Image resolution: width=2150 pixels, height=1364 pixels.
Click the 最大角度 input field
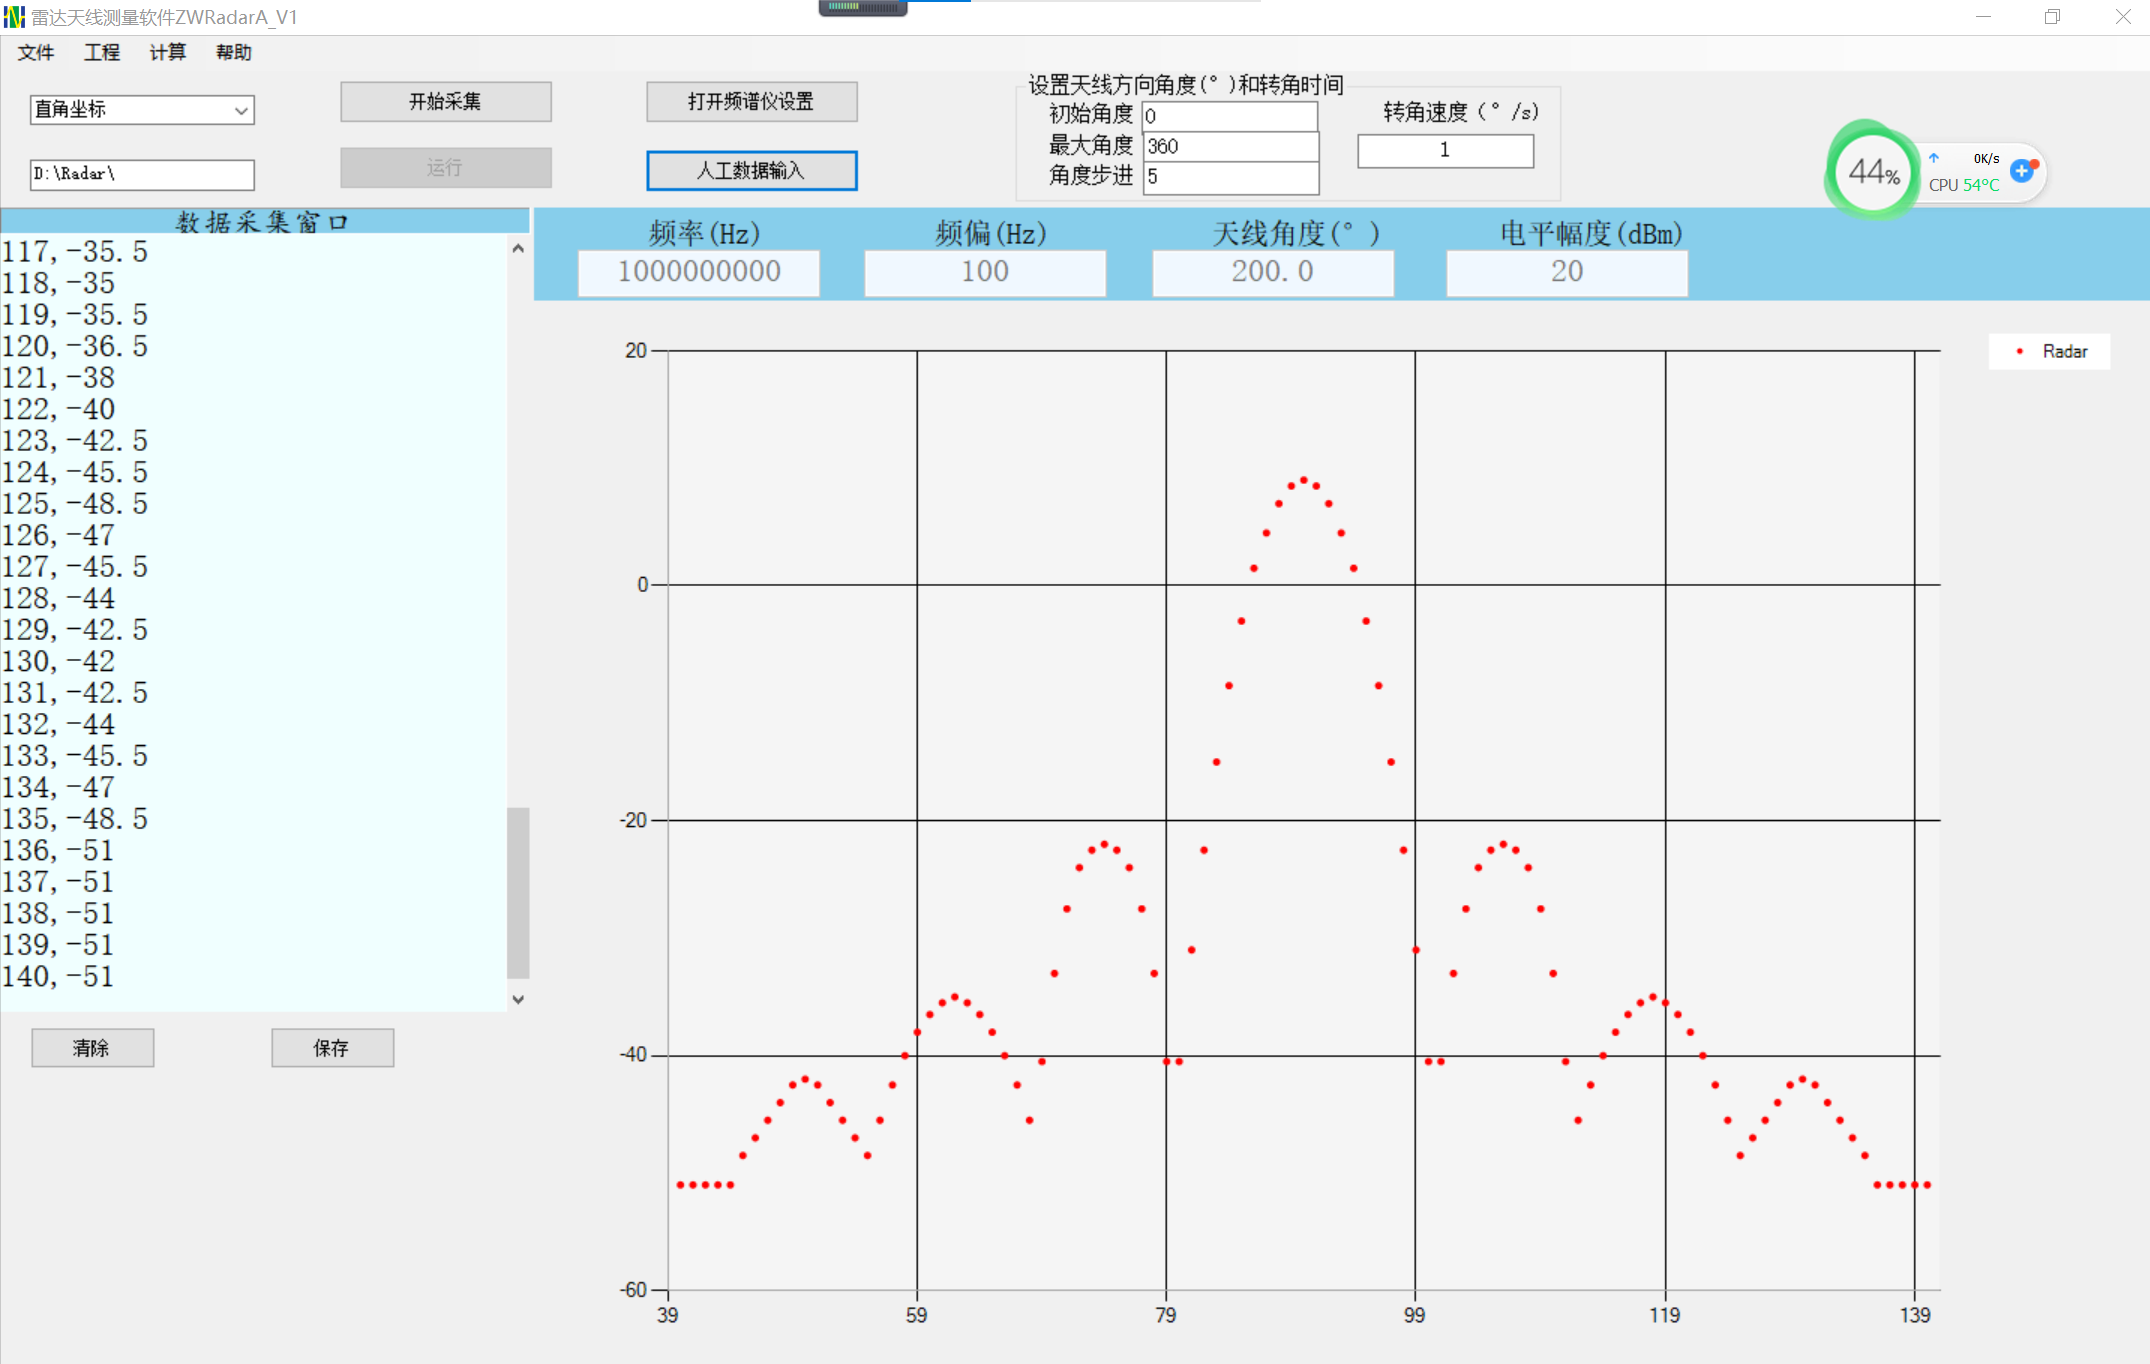1230,146
